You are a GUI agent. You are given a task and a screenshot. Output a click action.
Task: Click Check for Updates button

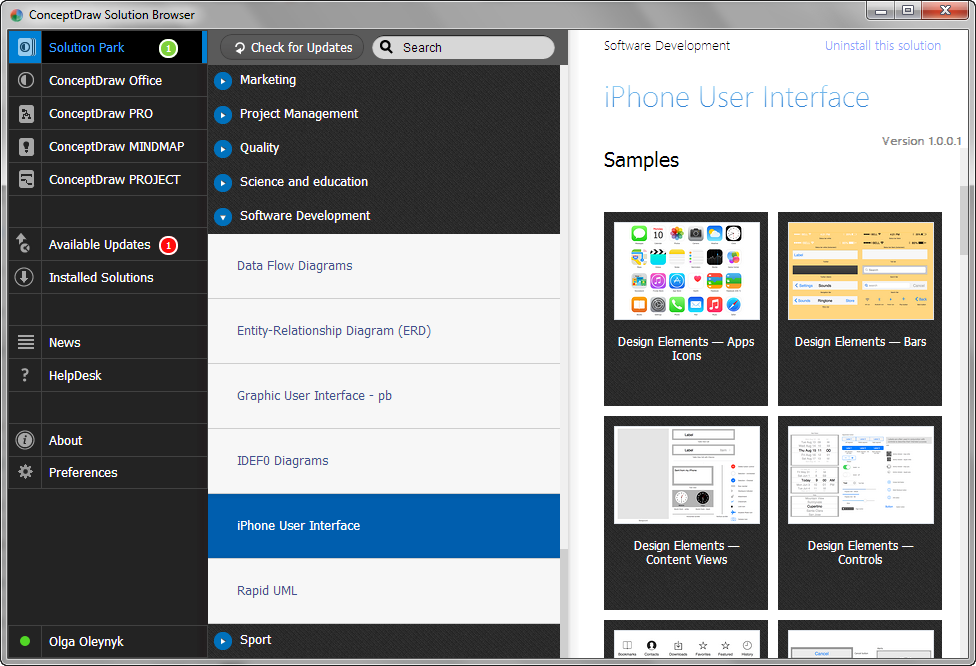click(292, 47)
